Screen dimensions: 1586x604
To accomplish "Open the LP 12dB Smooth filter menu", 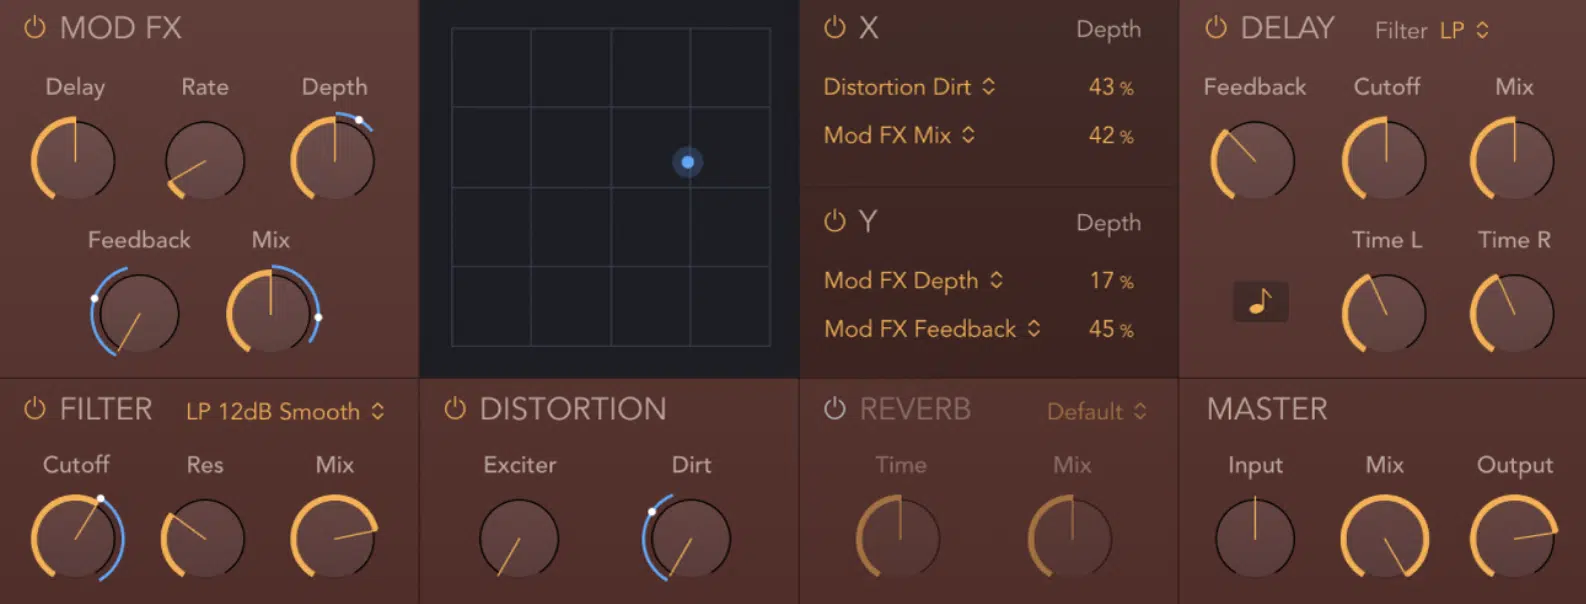I will [x=285, y=411].
